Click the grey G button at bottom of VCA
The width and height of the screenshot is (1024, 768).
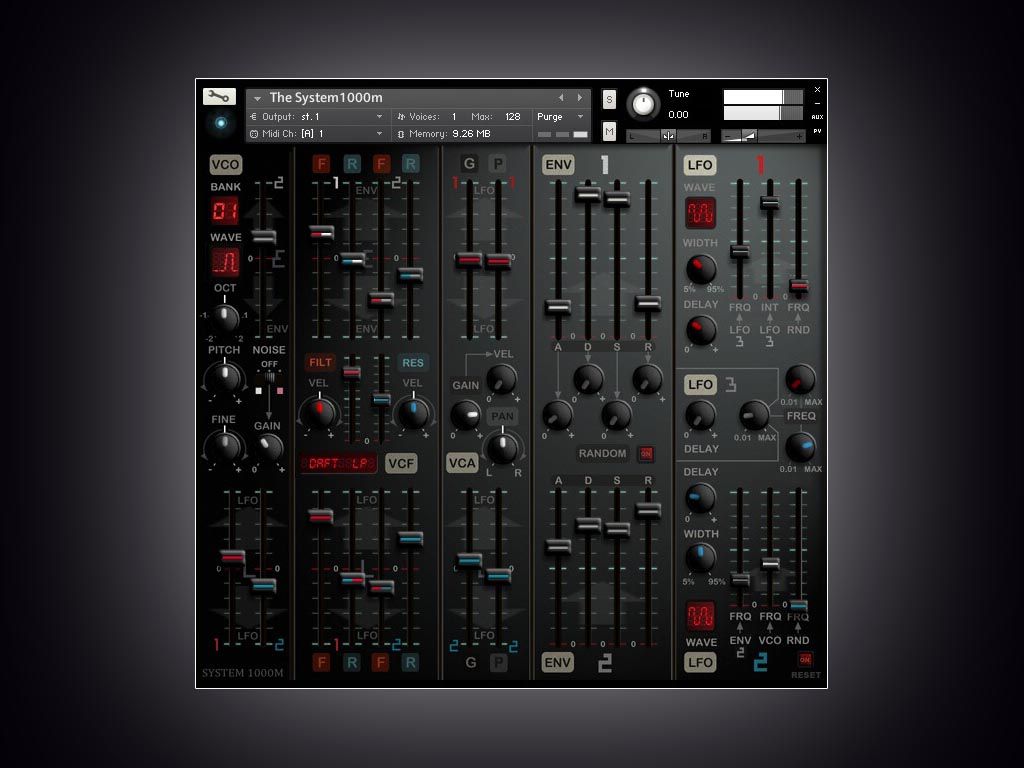[x=470, y=662]
